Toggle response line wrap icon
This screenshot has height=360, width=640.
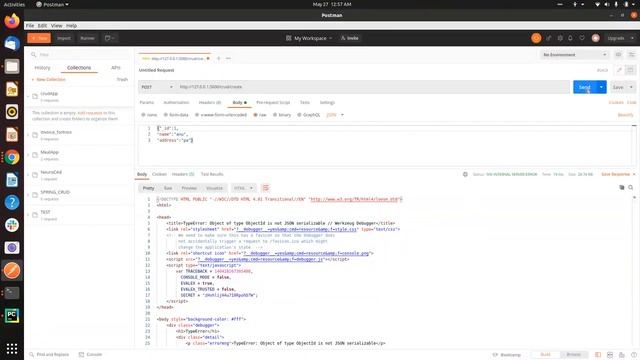(x=266, y=188)
